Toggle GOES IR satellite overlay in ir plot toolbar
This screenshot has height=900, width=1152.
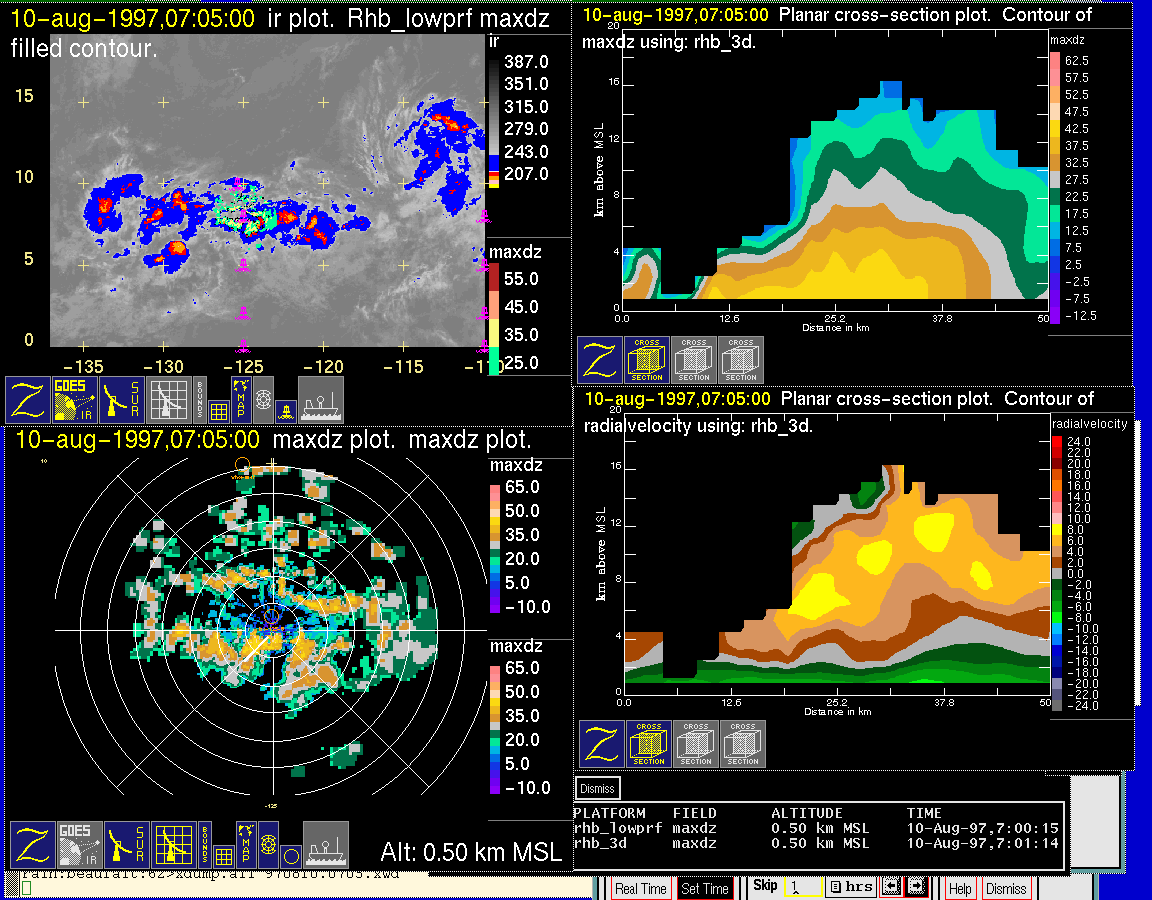click(77, 400)
